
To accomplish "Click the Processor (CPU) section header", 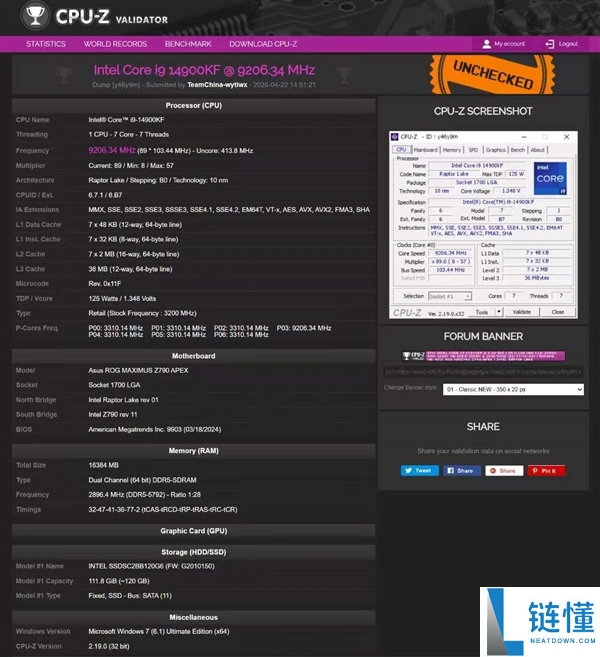I will coord(194,106).
